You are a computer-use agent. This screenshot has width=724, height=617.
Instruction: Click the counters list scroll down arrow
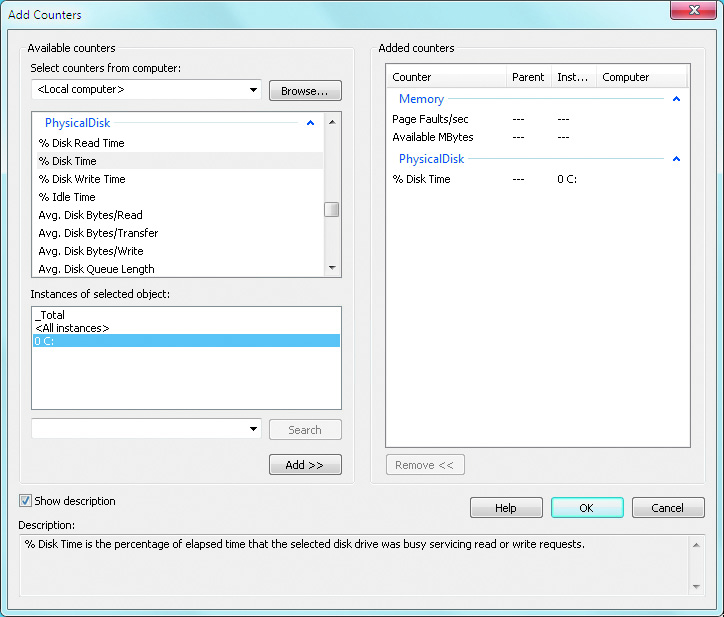point(332,268)
